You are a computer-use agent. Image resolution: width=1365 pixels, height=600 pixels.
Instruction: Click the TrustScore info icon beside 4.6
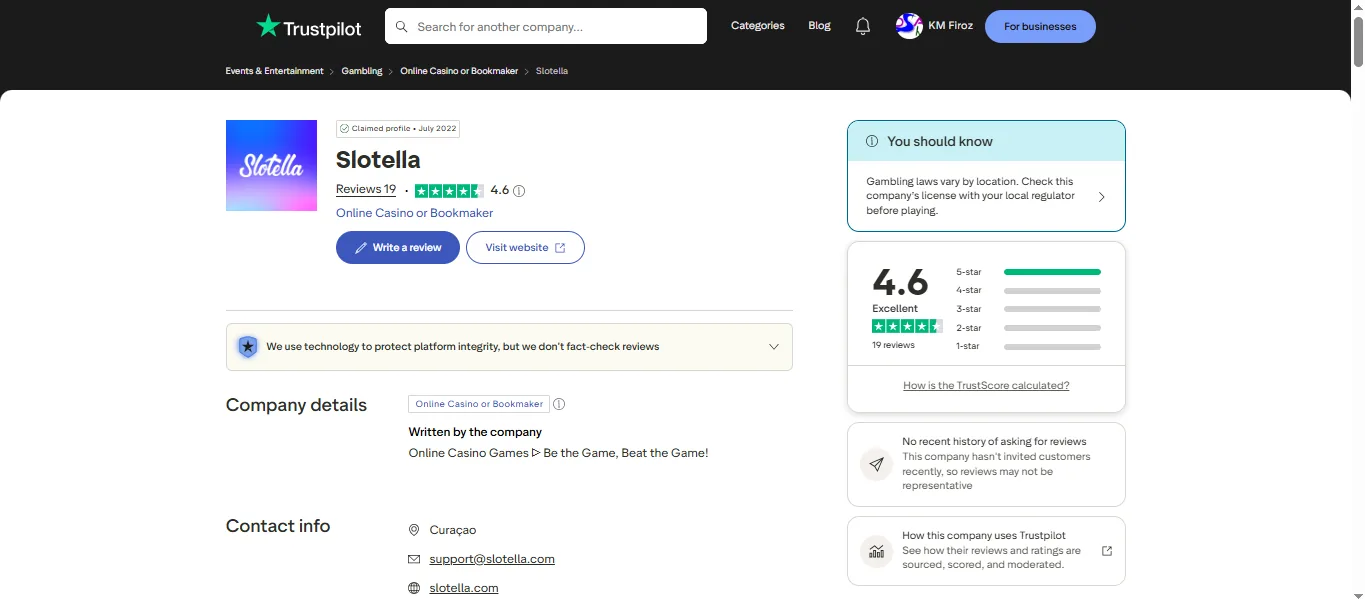519,191
